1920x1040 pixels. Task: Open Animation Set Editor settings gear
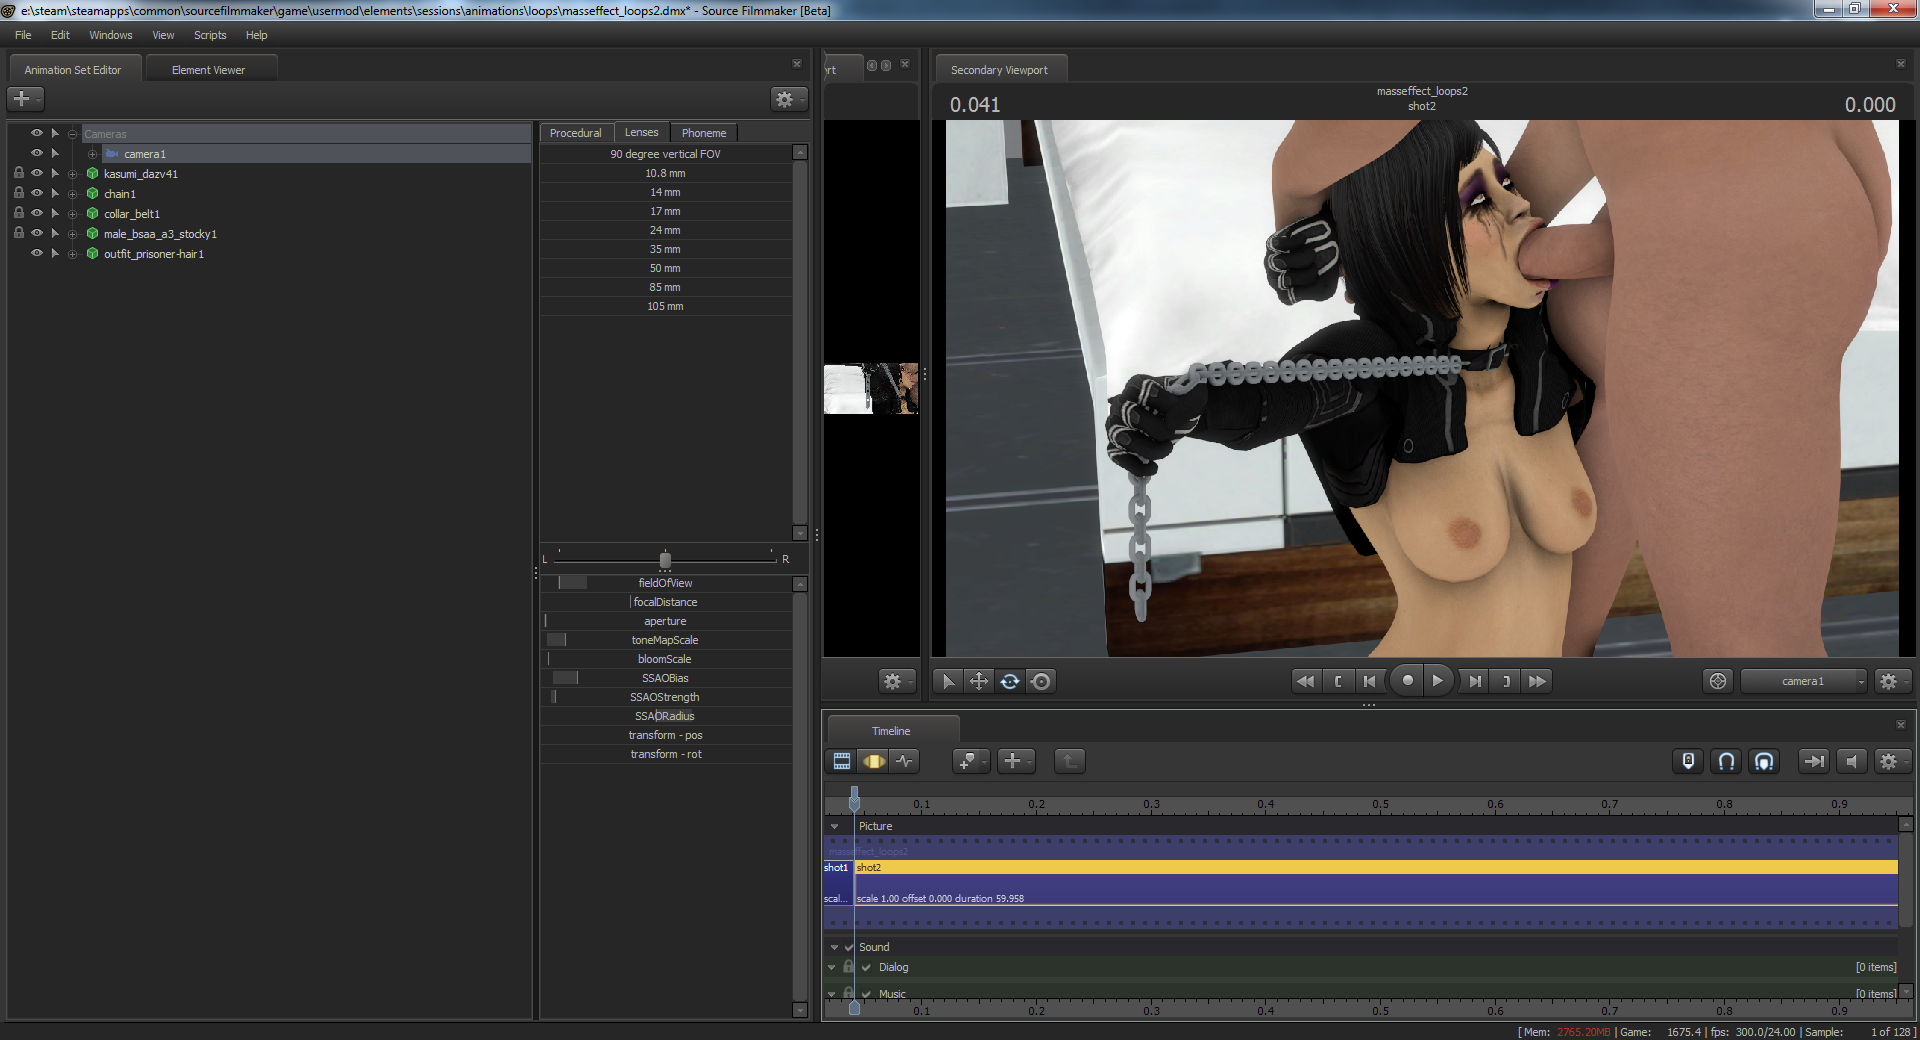pos(787,99)
